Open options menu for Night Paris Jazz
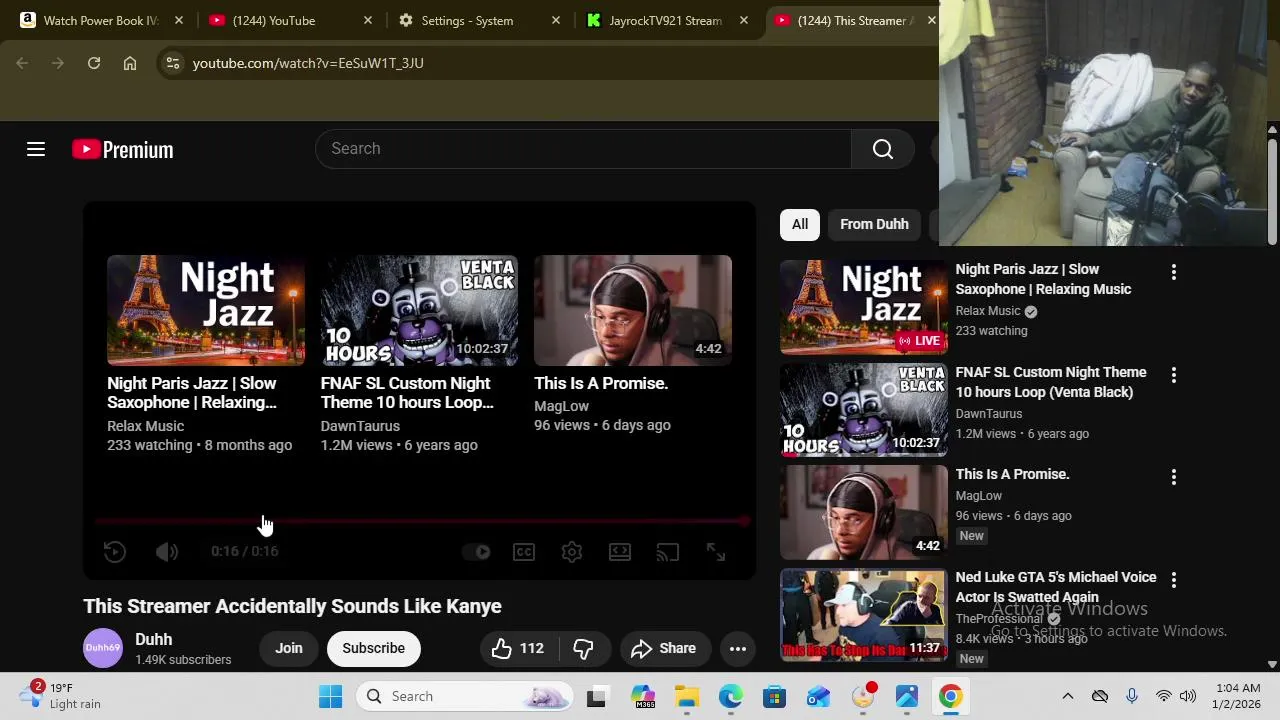Image resolution: width=1280 pixels, height=720 pixels. click(1174, 272)
